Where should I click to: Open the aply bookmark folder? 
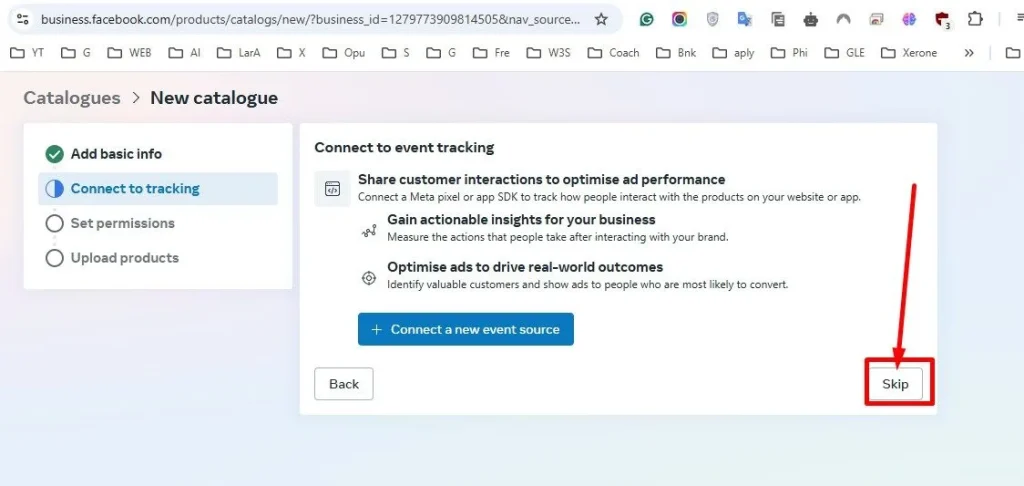tap(734, 53)
